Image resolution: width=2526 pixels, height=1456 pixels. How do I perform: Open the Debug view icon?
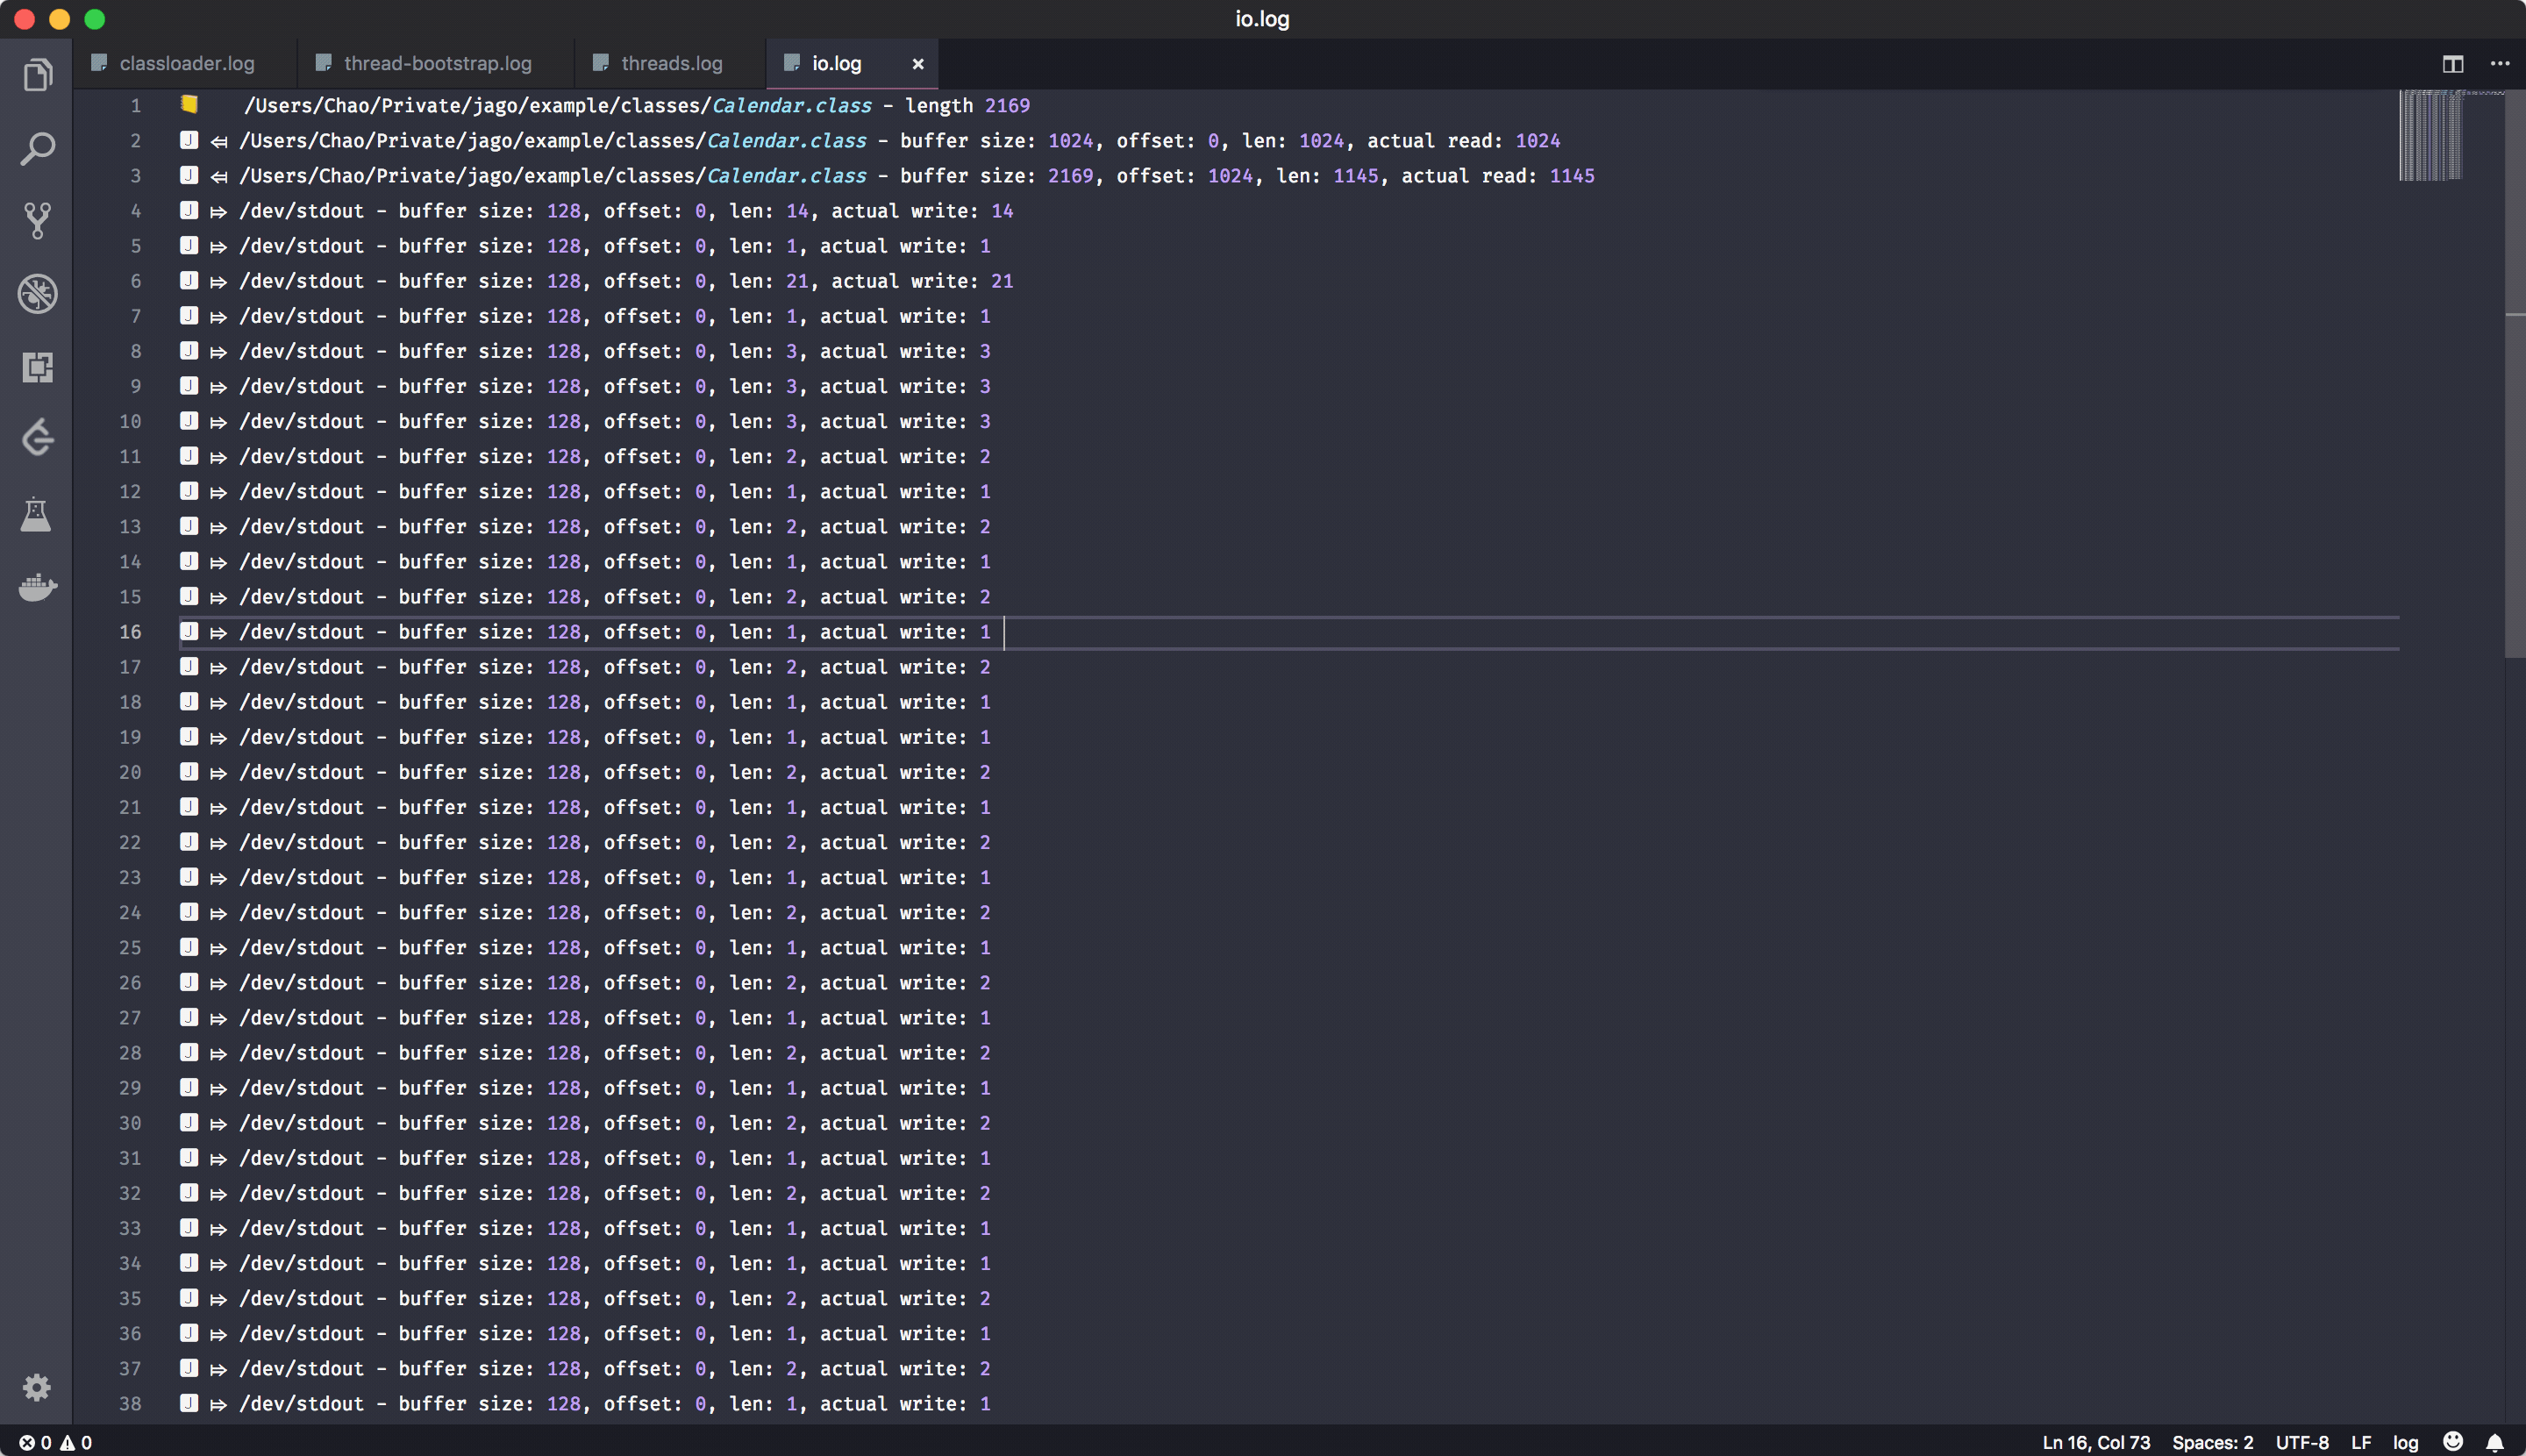coord(37,294)
